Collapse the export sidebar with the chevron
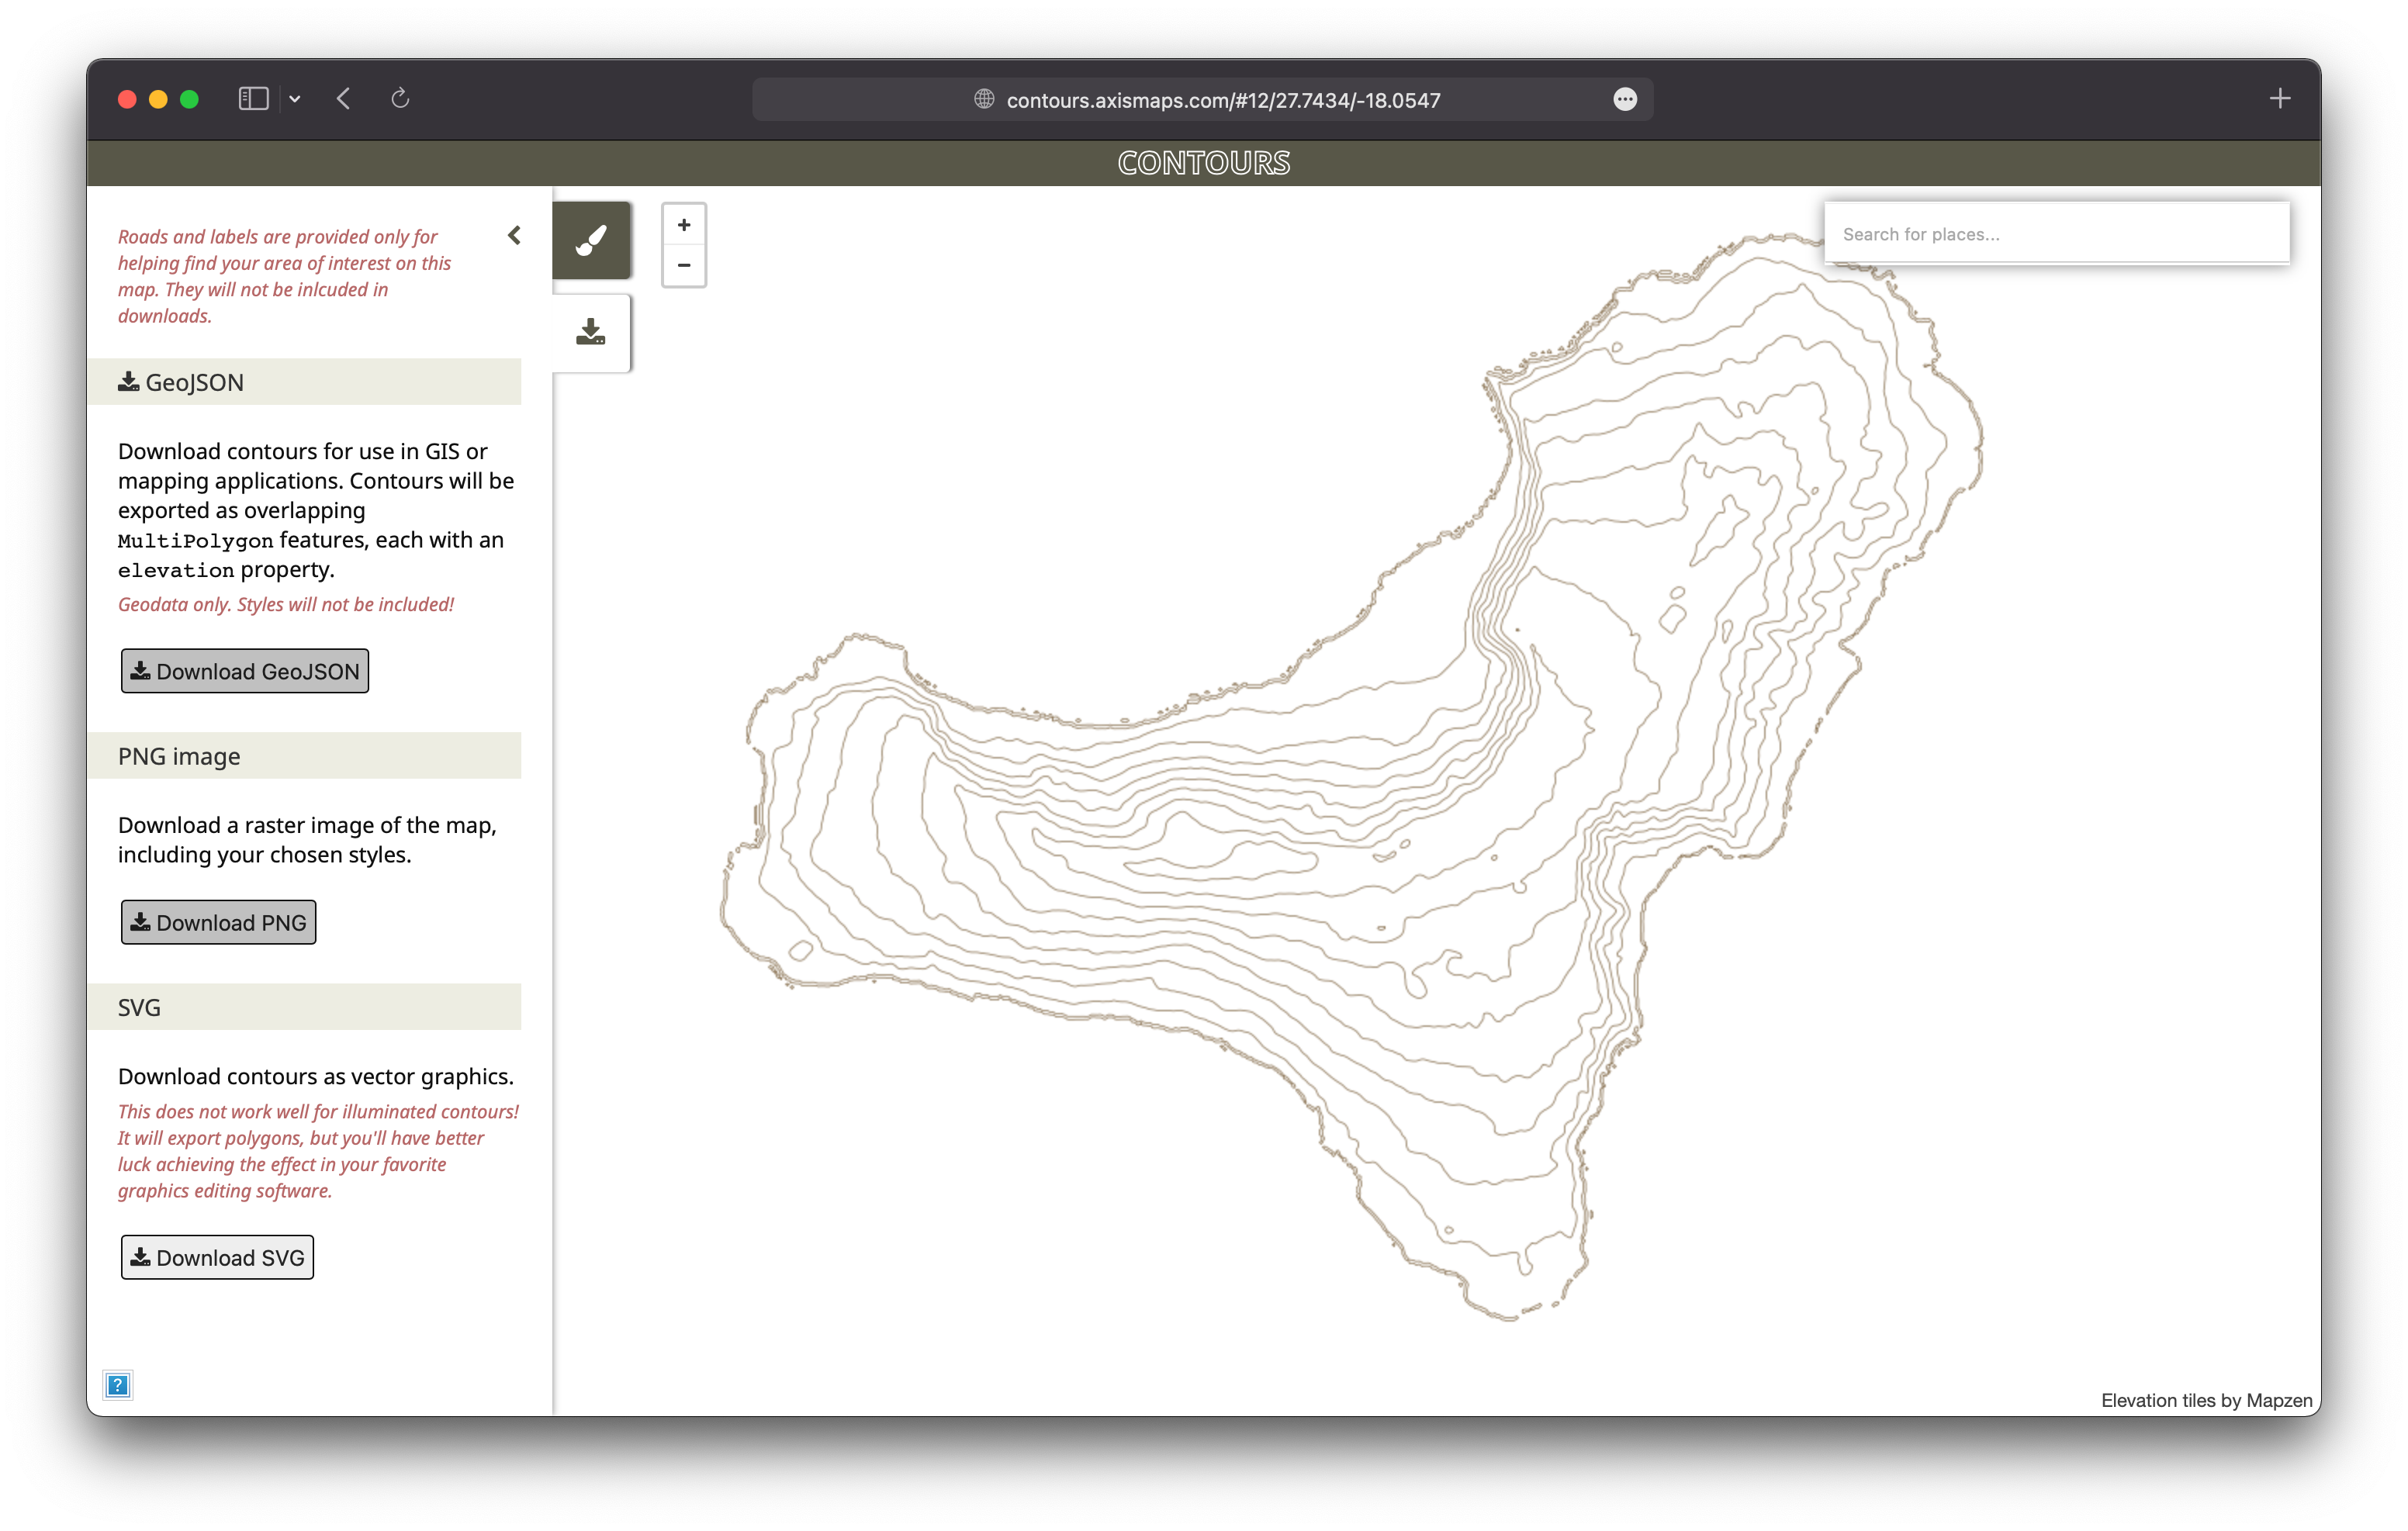The image size is (2408, 1531). coord(514,235)
